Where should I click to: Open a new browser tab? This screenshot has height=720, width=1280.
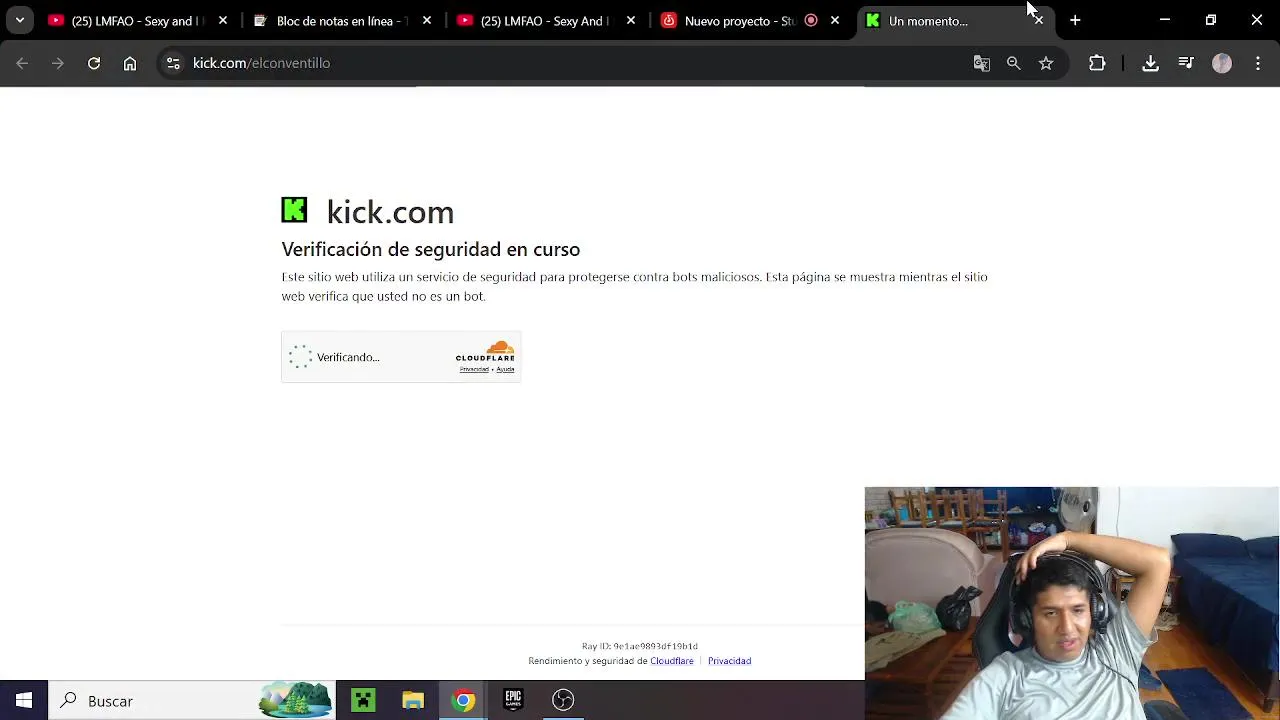pos(1075,20)
